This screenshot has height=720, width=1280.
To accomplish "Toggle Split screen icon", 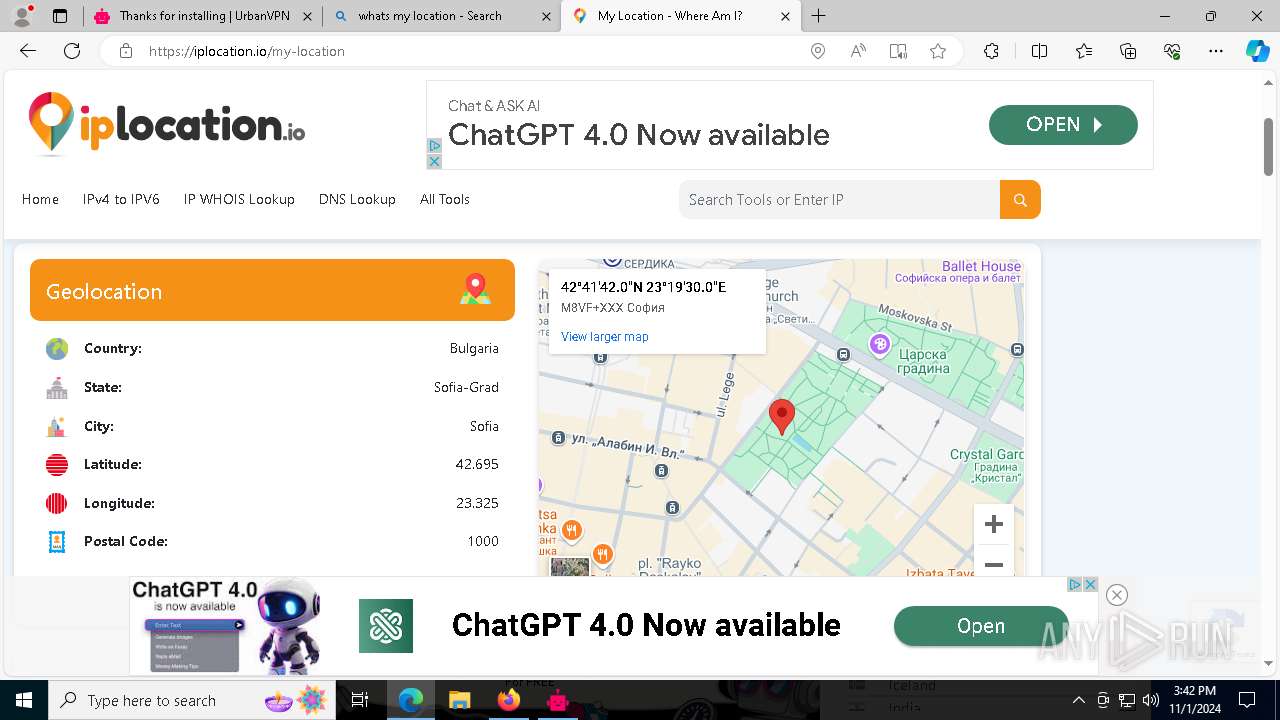I will (x=1039, y=51).
